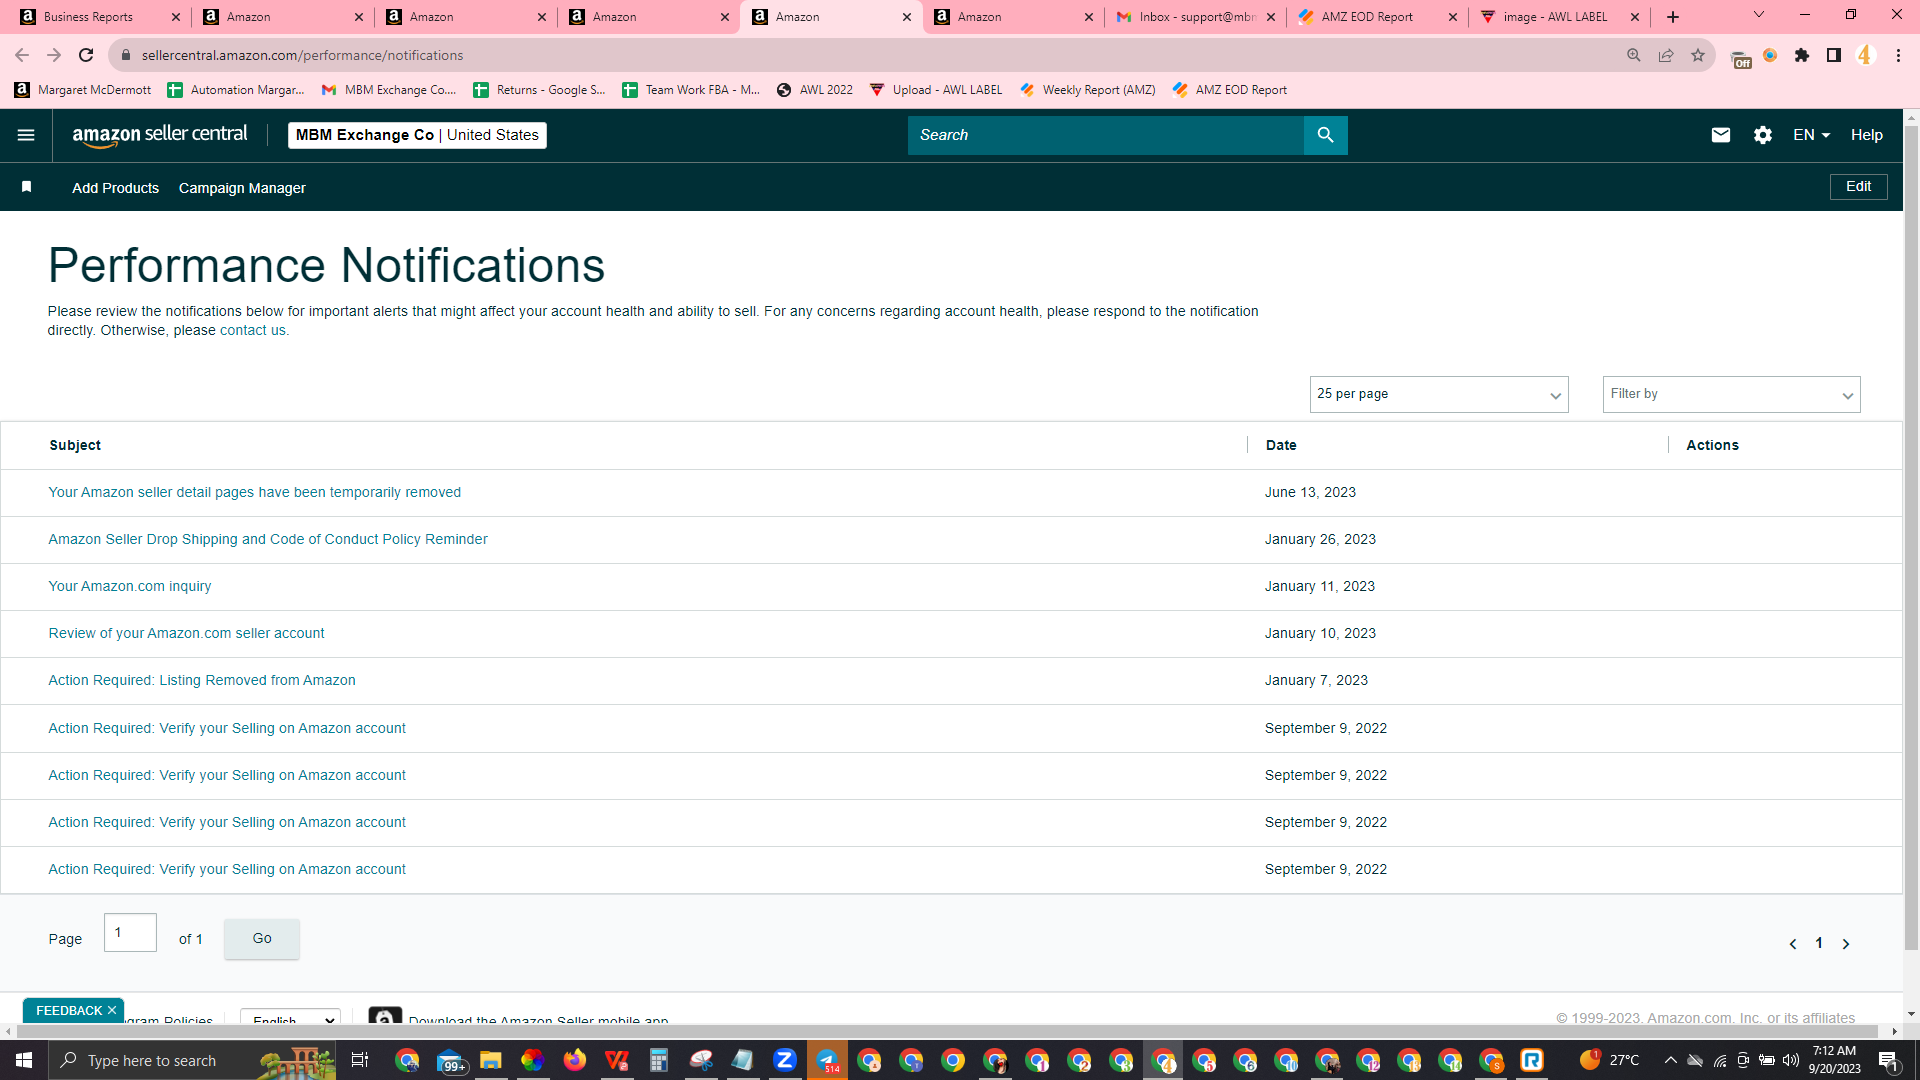Bookmark this page with star icon
The width and height of the screenshot is (1920, 1080).
pyautogui.click(x=1698, y=55)
